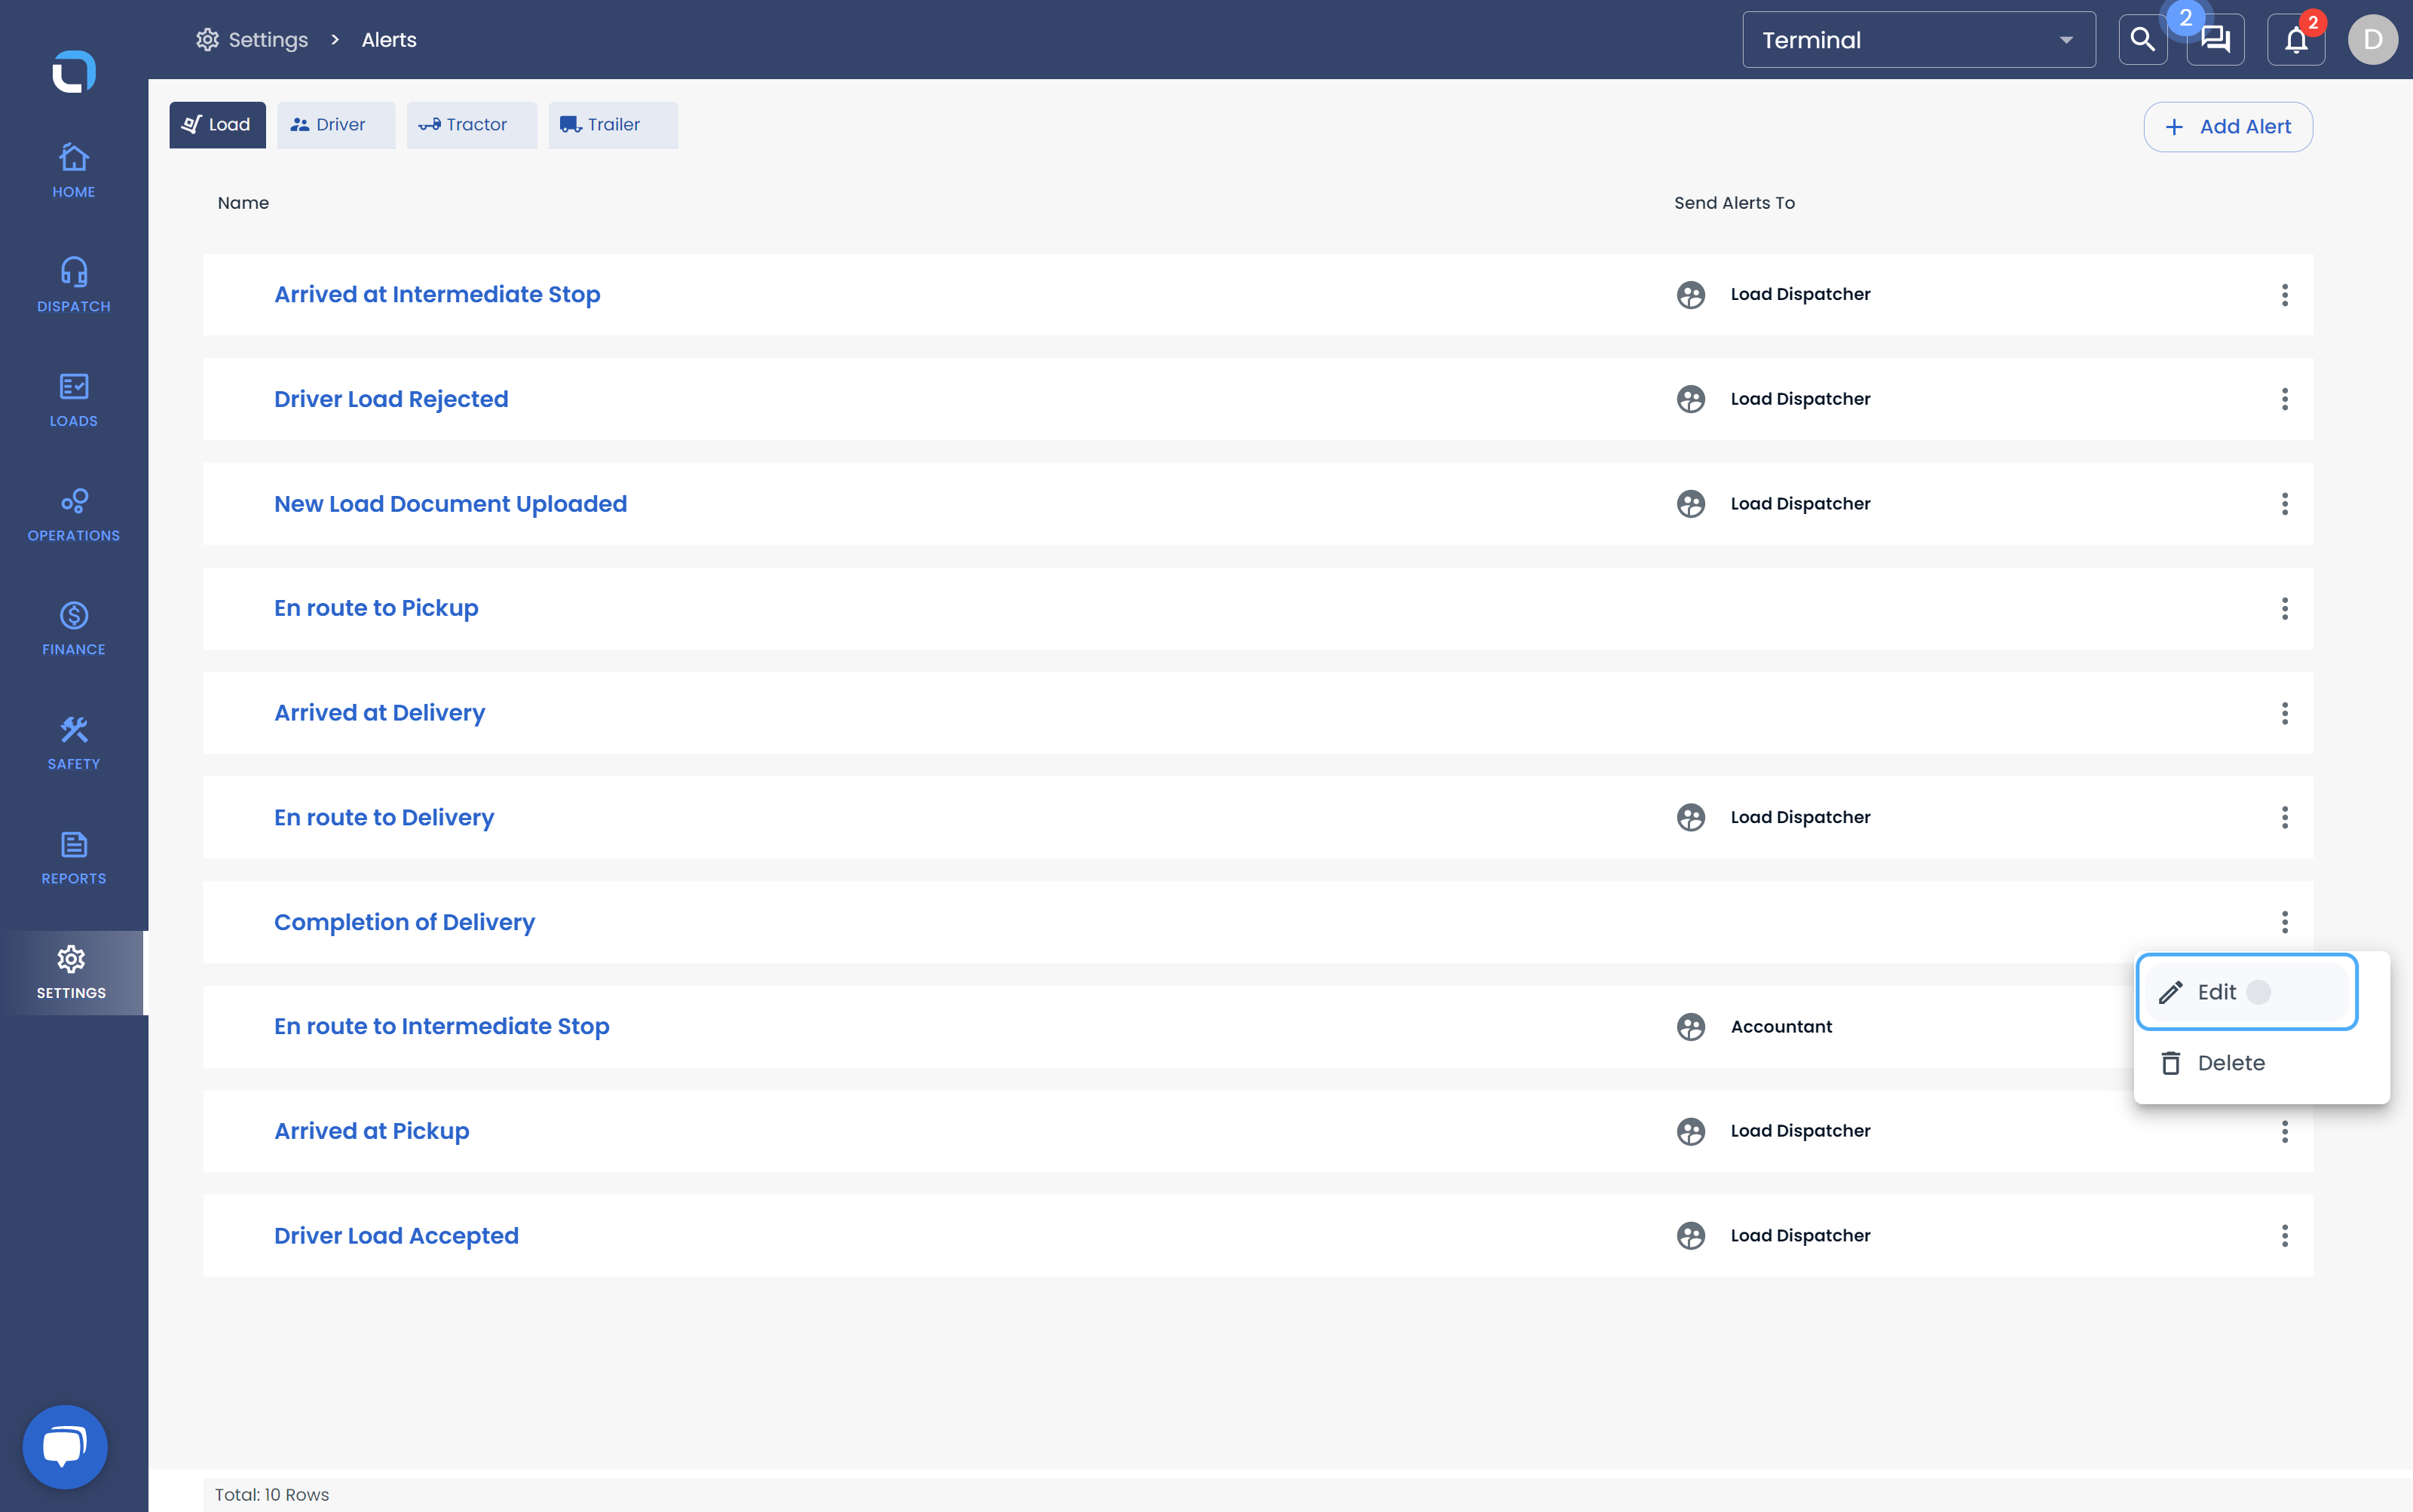
Task: Open options for Arrived at Intermediate Stop
Action: coord(2284,294)
